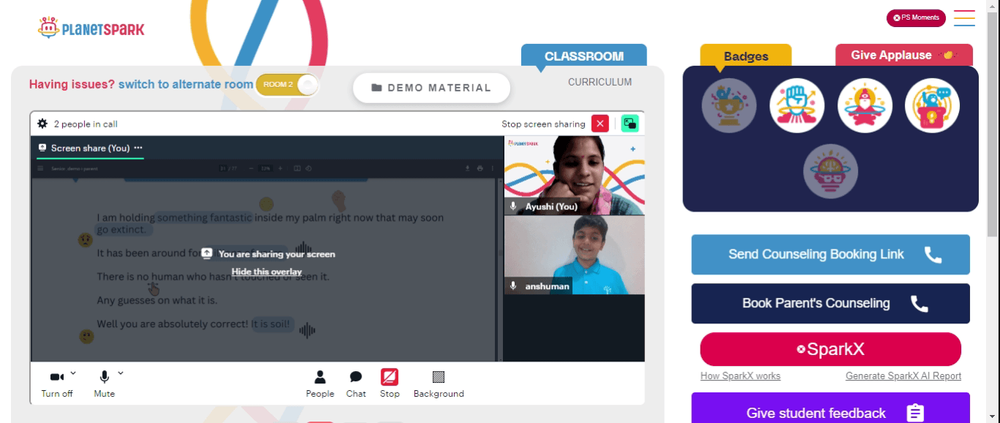This screenshot has width=1000, height=423.
Task: Award the greyed trophy star badge
Action: coord(729,106)
